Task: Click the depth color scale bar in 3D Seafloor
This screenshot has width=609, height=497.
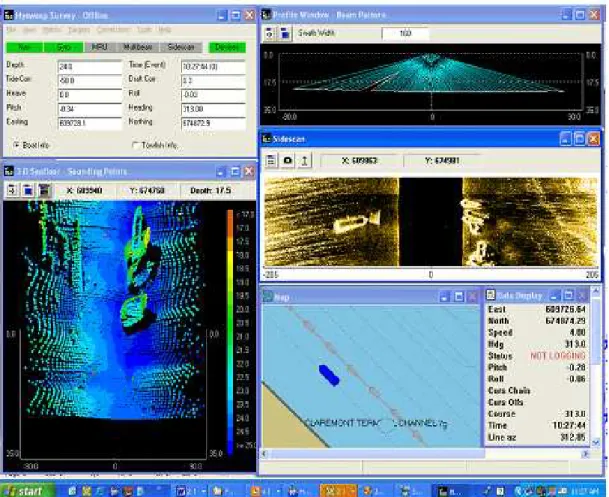Action: (x=230, y=331)
